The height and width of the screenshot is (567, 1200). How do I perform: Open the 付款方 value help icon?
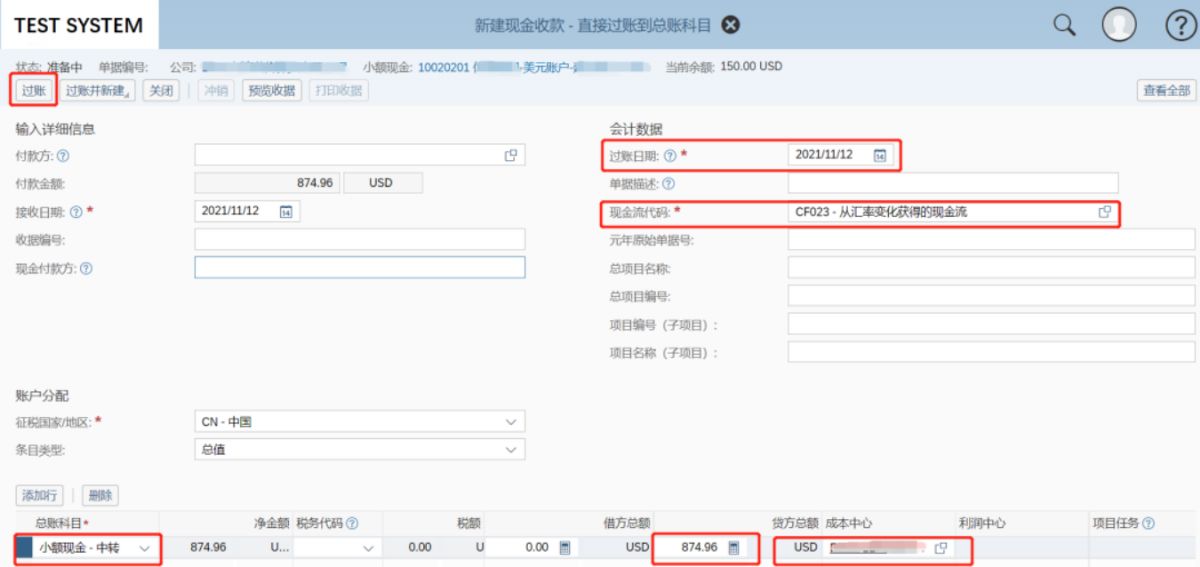[x=511, y=155]
